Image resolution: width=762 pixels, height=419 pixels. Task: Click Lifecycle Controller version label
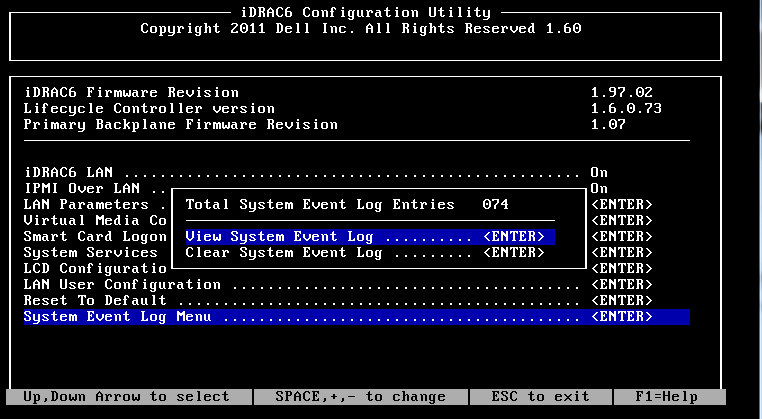coord(149,108)
